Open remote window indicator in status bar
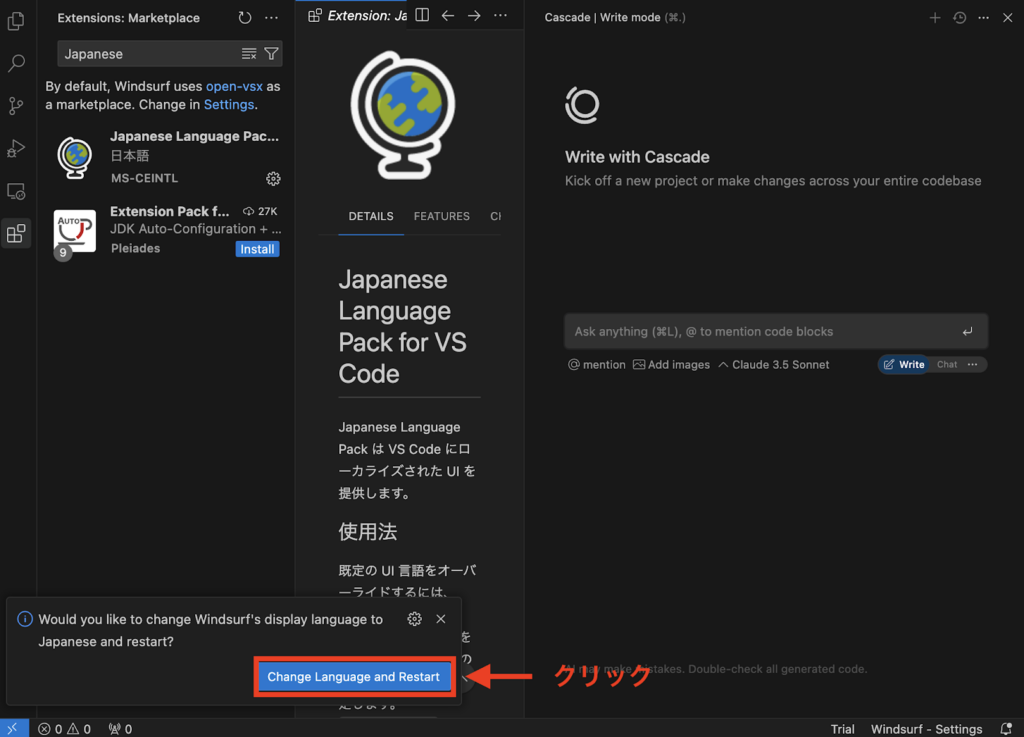 pos(14,729)
